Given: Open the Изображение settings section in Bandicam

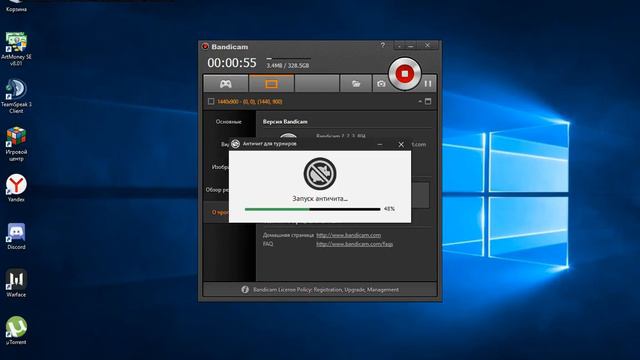Looking at the screenshot, I should [x=220, y=167].
